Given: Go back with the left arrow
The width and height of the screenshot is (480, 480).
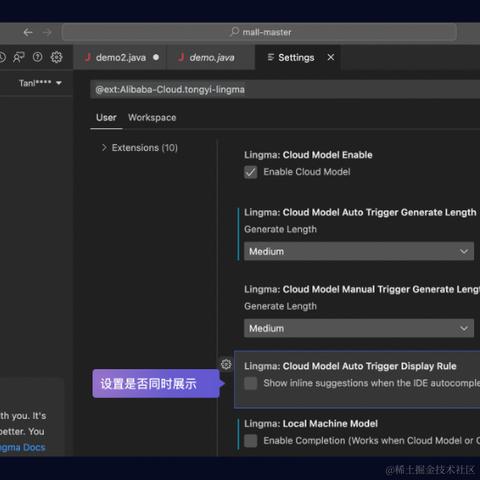Looking at the screenshot, I should coord(28,32).
